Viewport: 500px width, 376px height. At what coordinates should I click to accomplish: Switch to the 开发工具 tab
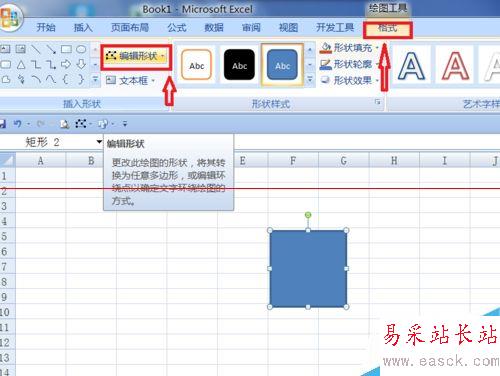pos(335,27)
